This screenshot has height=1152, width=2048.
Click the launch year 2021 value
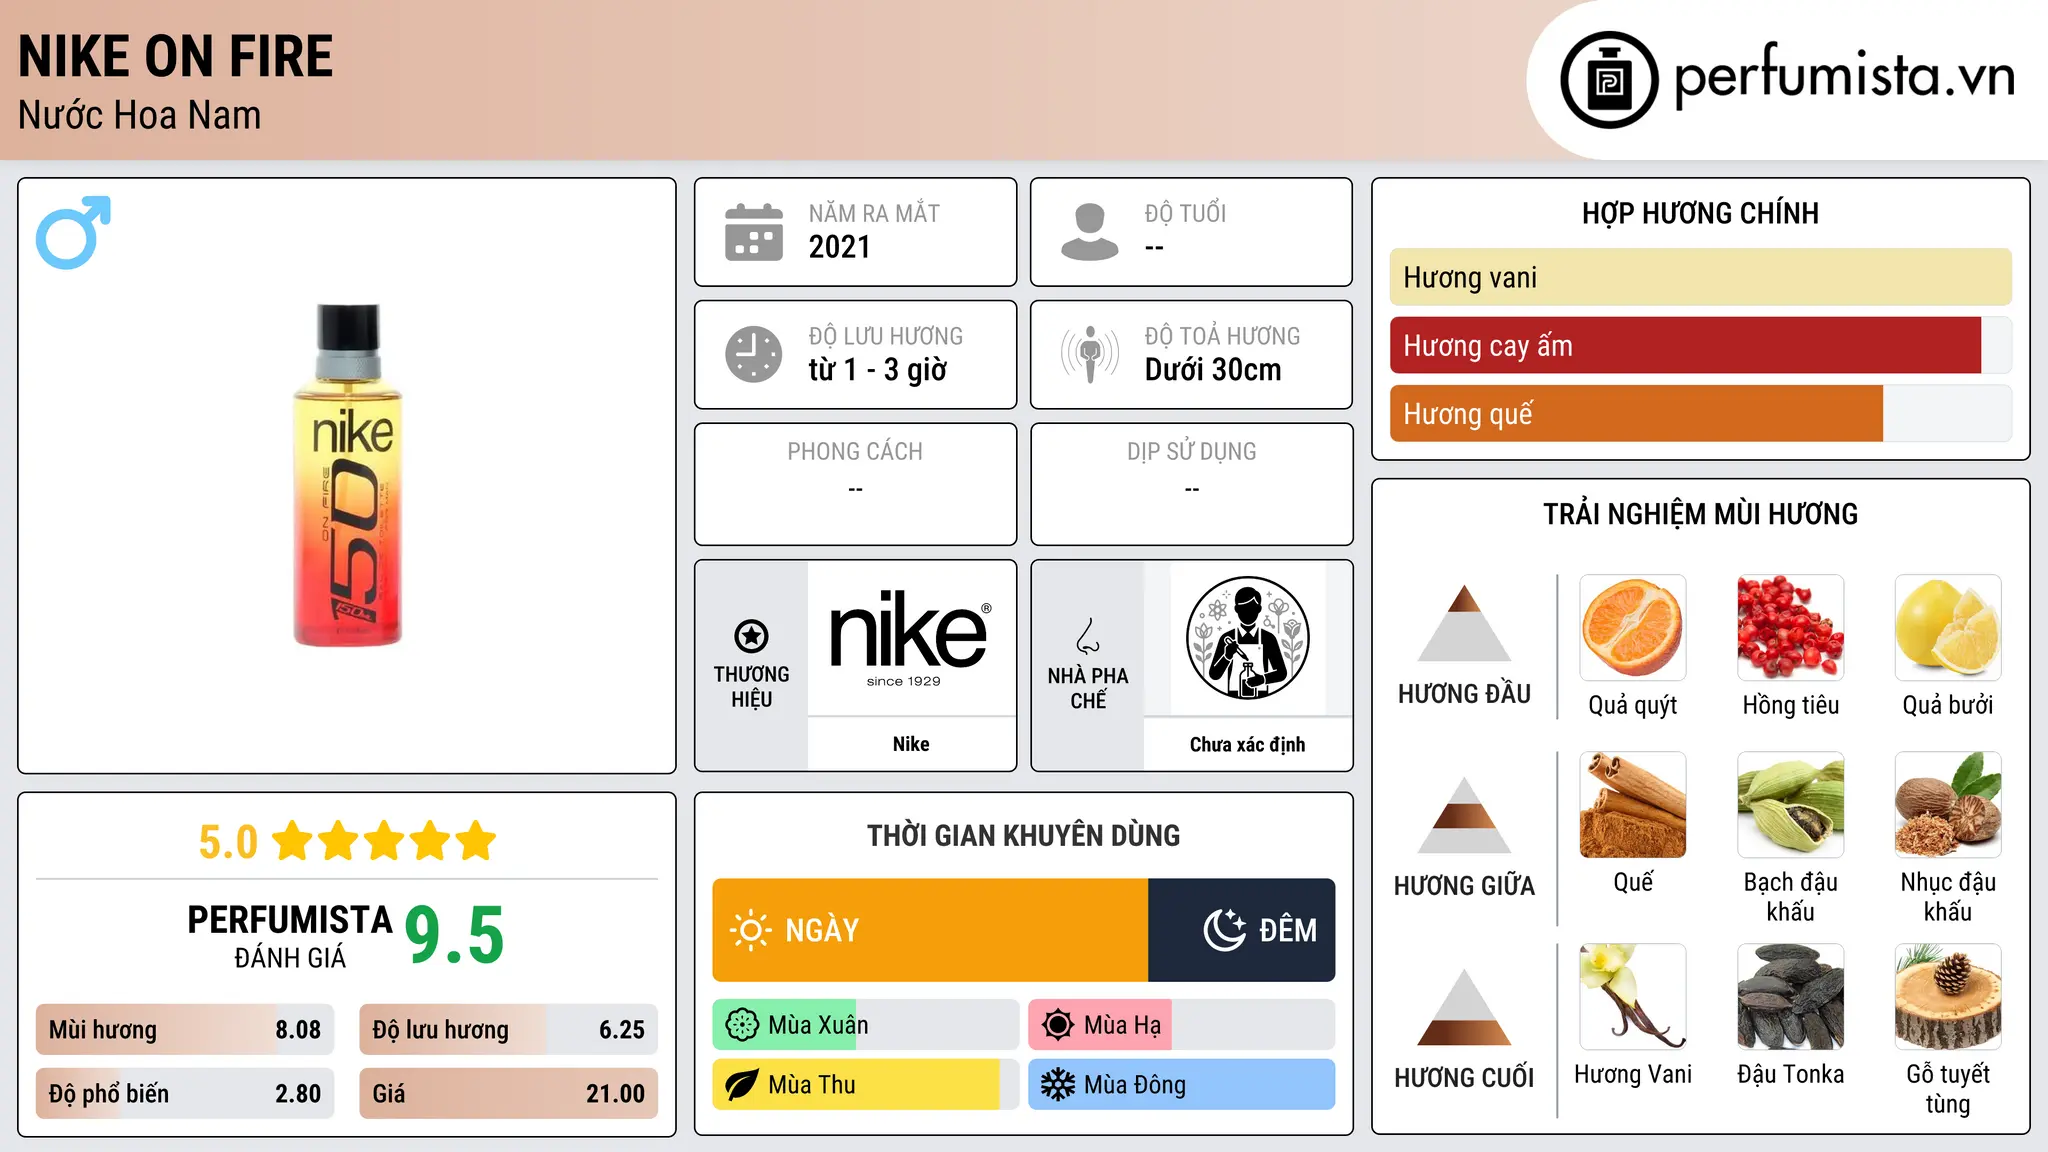840,247
